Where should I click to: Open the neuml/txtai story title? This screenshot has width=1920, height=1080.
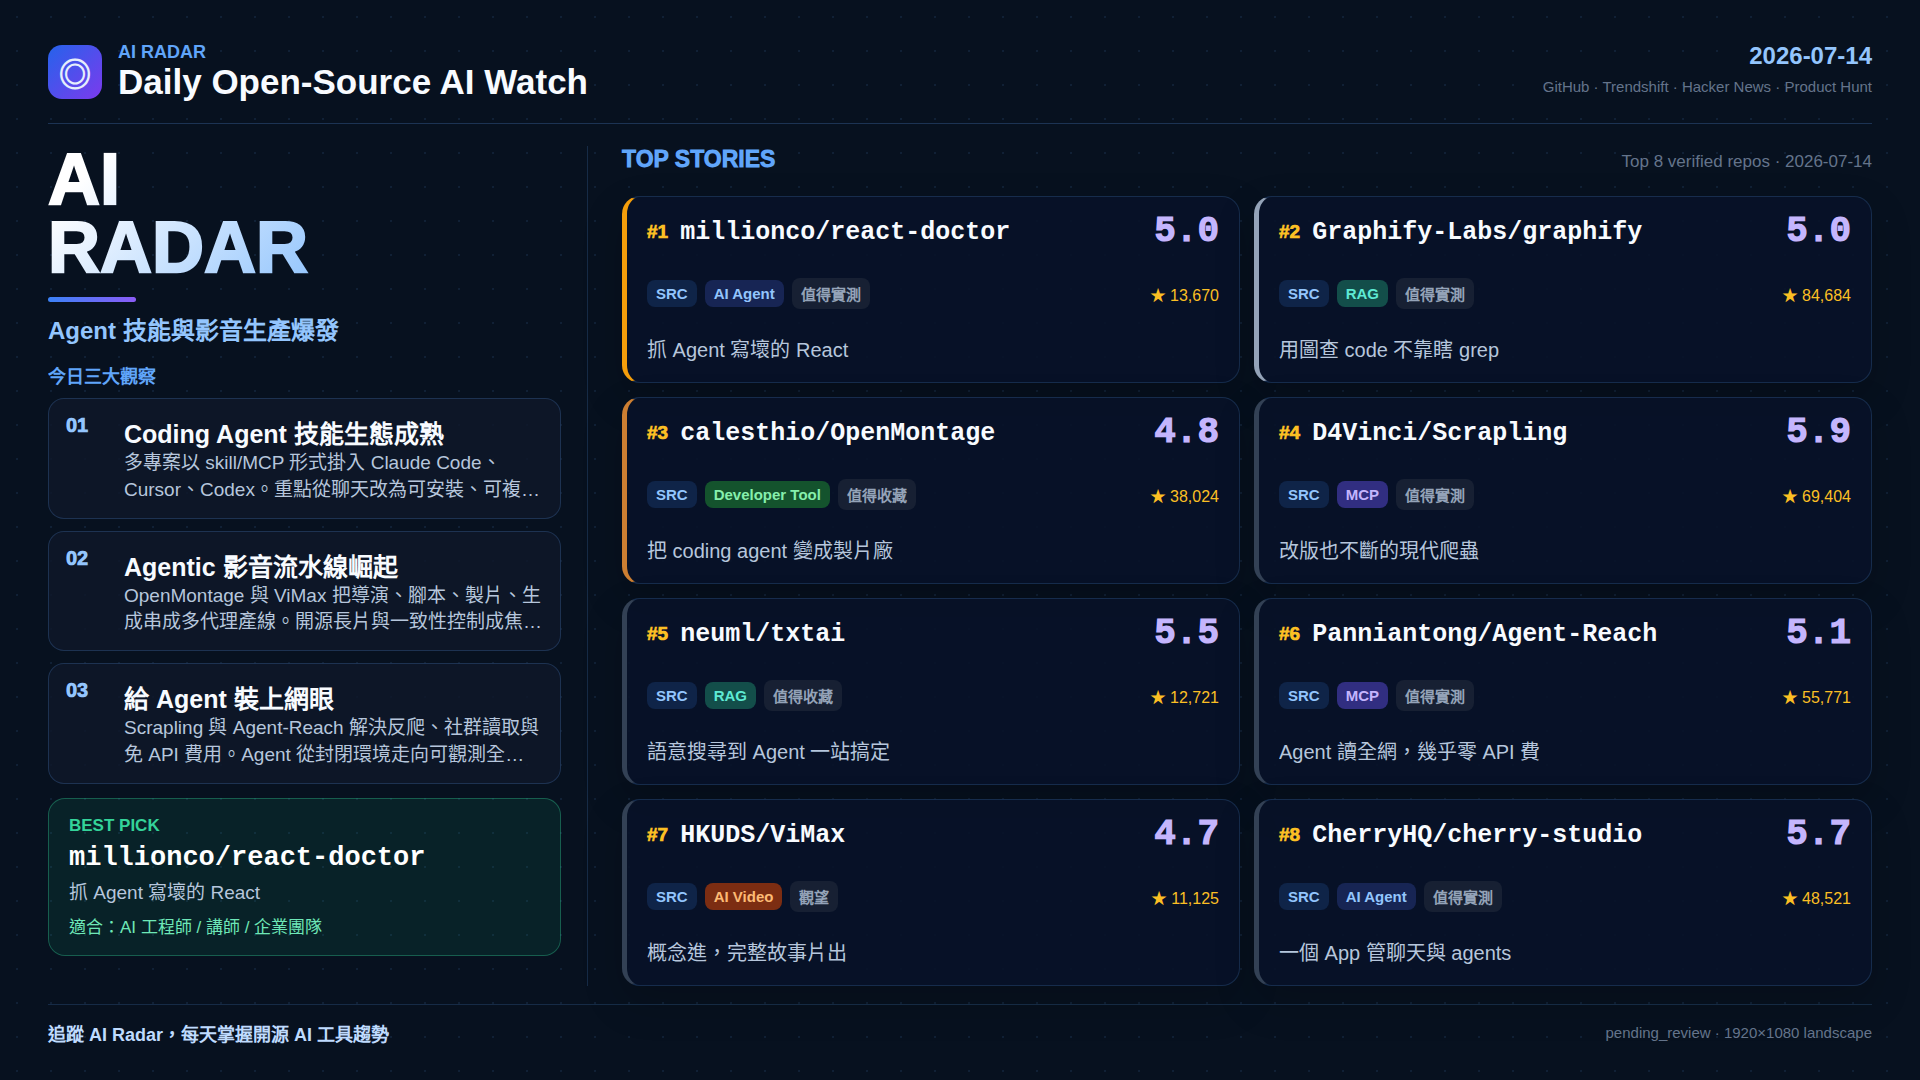762,633
